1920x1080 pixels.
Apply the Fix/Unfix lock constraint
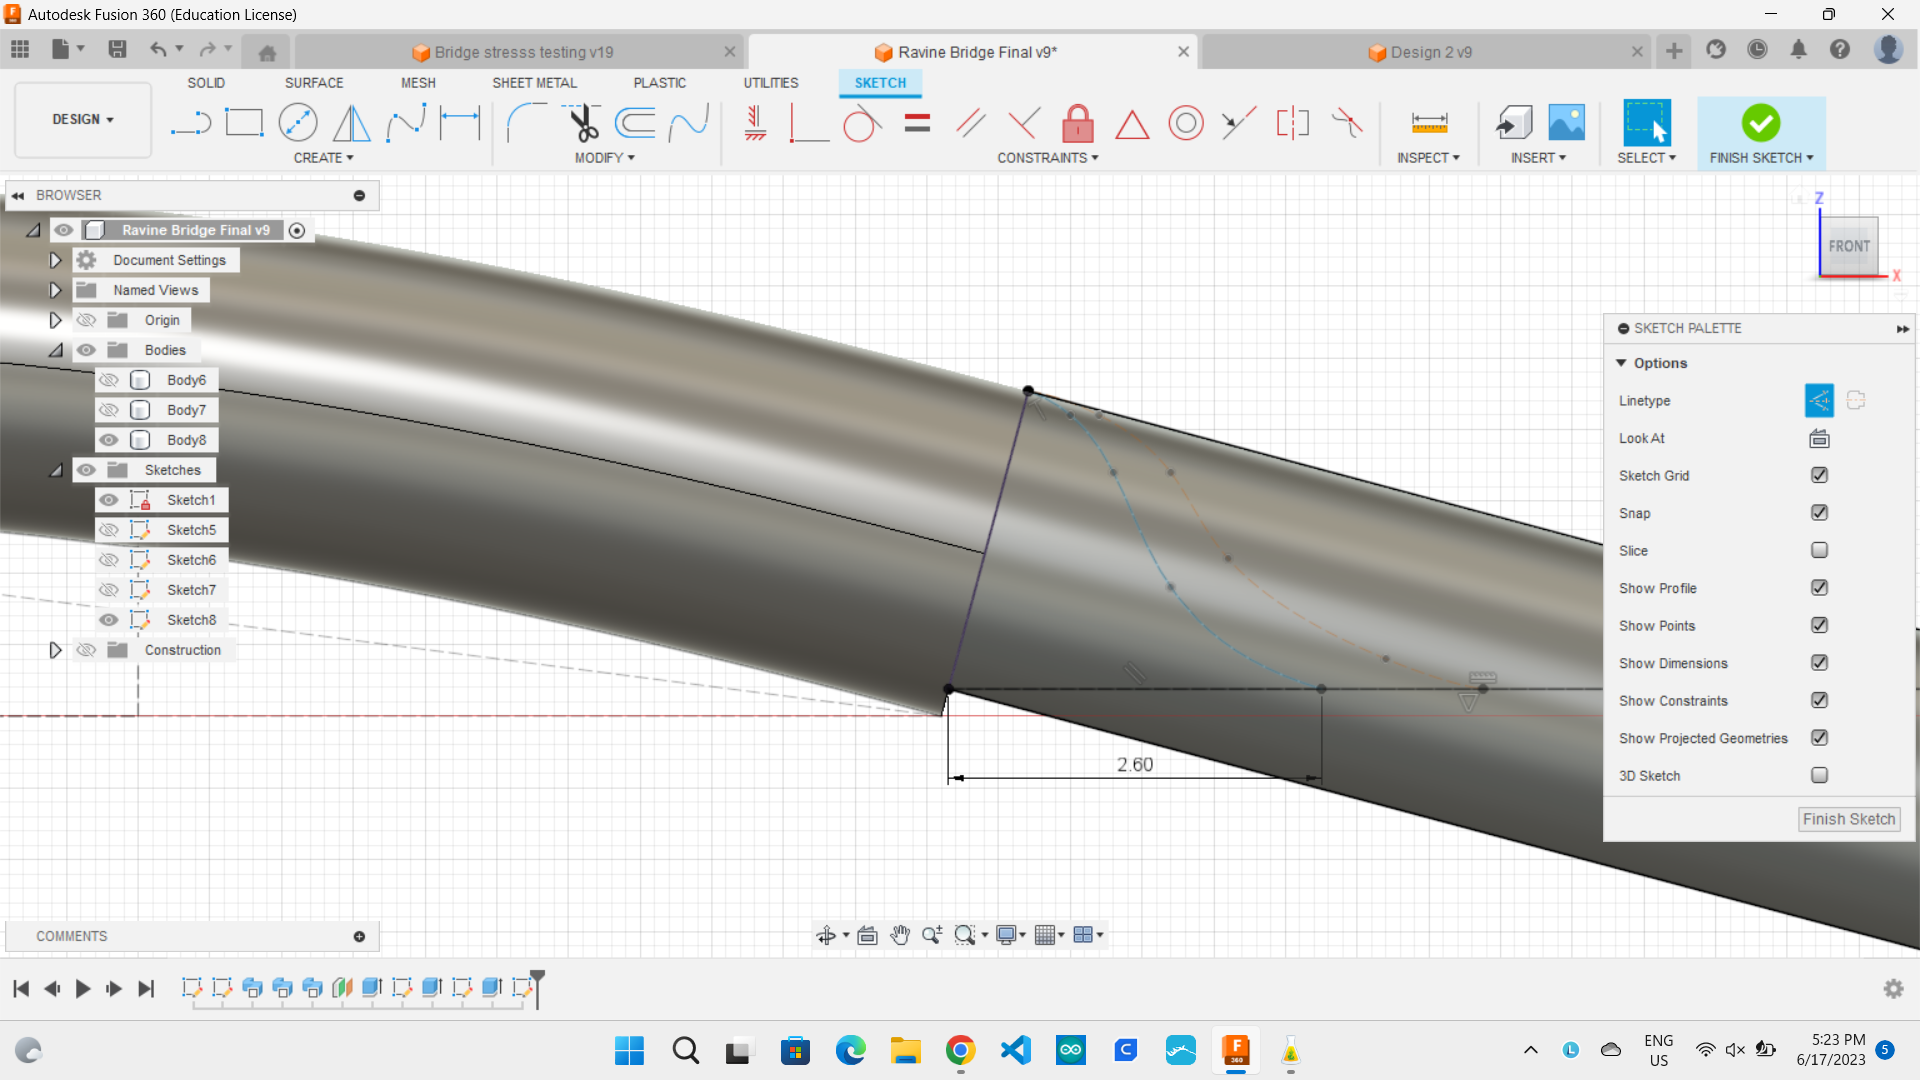(1078, 122)
